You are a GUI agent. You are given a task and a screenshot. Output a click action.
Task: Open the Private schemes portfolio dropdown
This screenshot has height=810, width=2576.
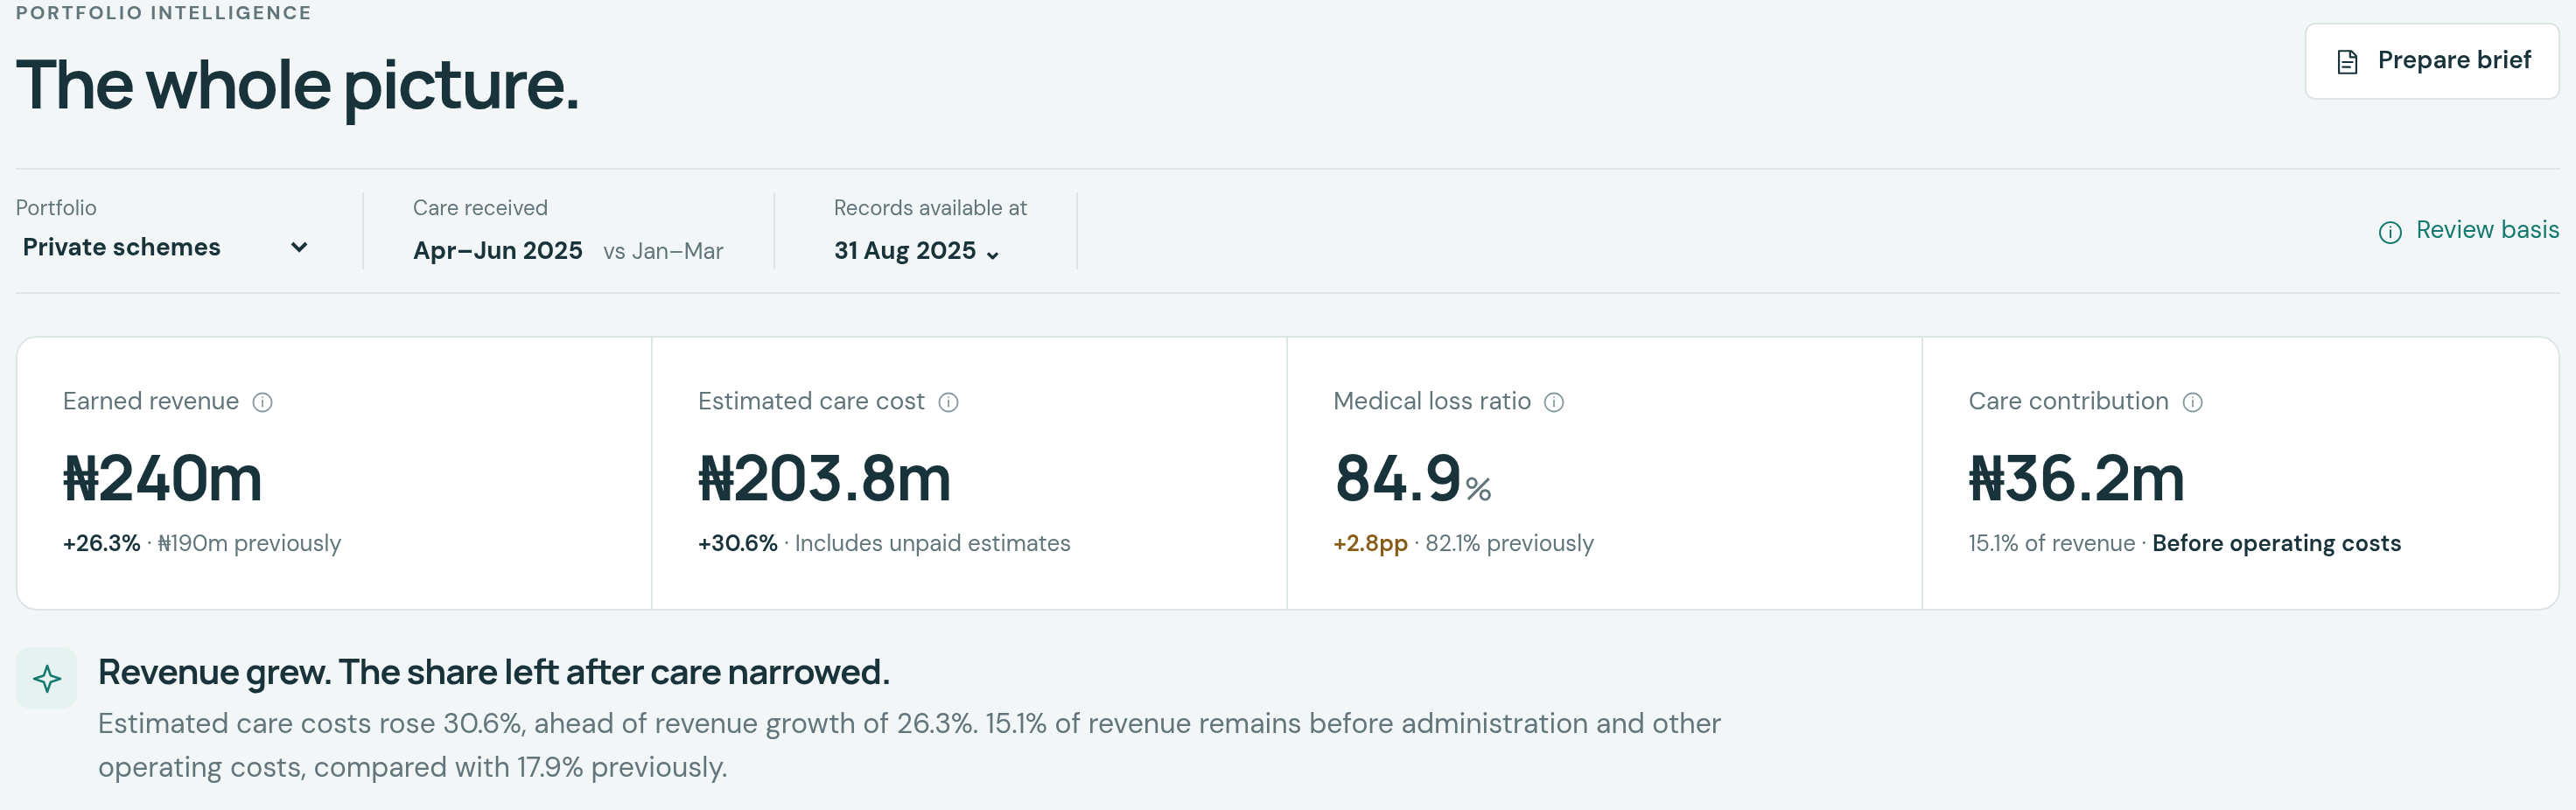(165, 247)
